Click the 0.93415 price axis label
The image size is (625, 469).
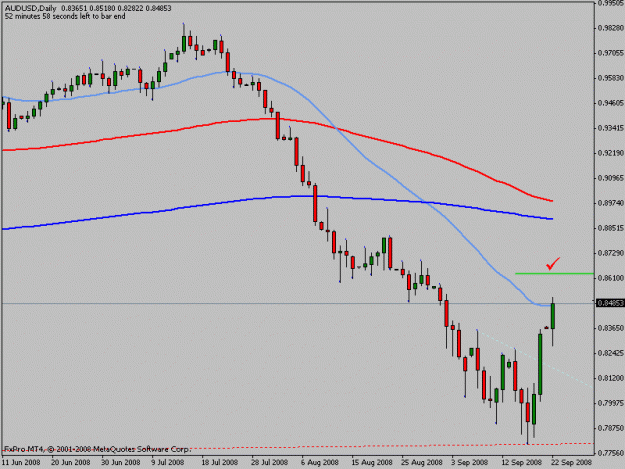pyautogui.click(x=610, y=128)
